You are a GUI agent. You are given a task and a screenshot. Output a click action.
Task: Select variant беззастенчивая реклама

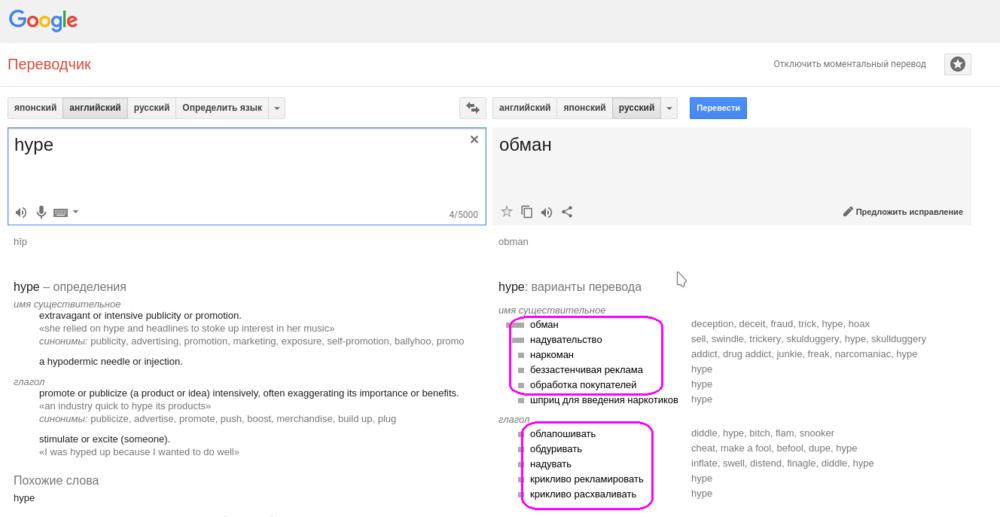(586, 370)
